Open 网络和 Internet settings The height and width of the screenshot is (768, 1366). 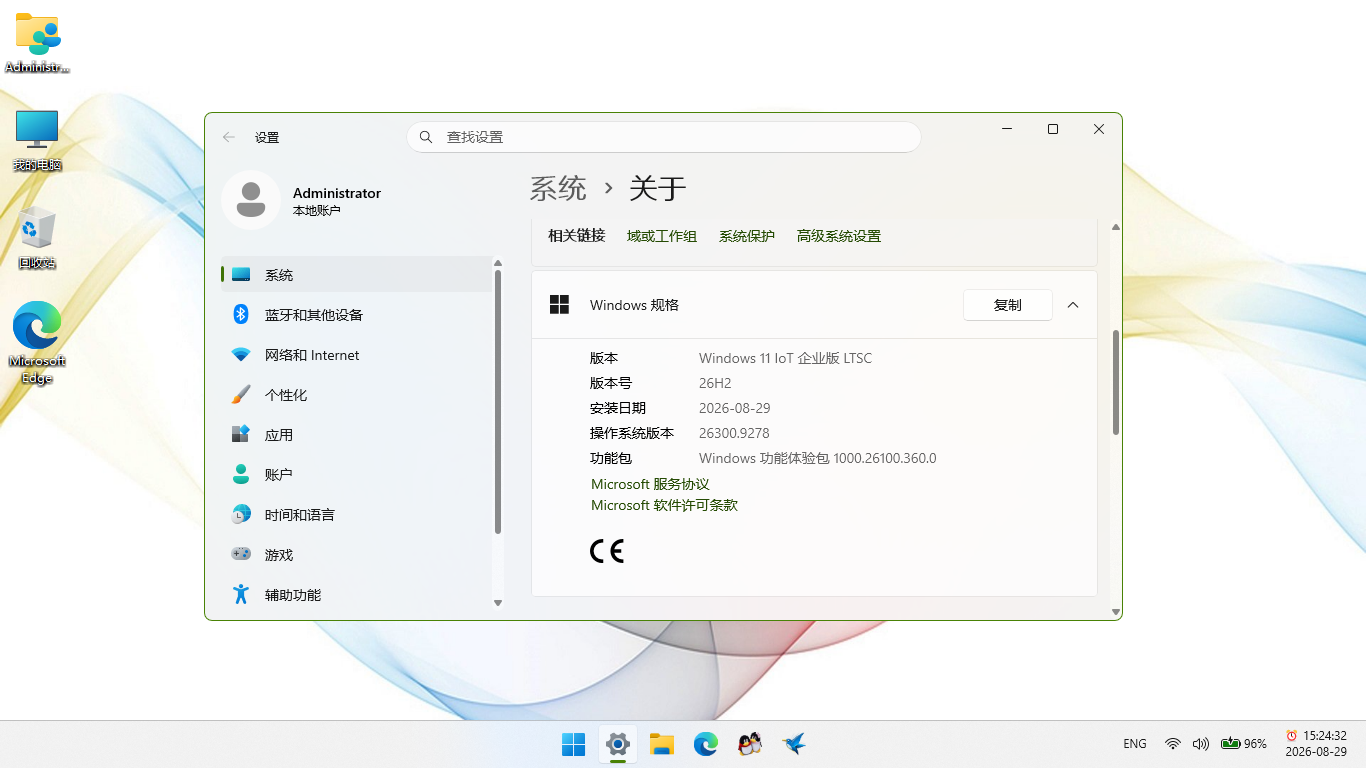[356, 355]
